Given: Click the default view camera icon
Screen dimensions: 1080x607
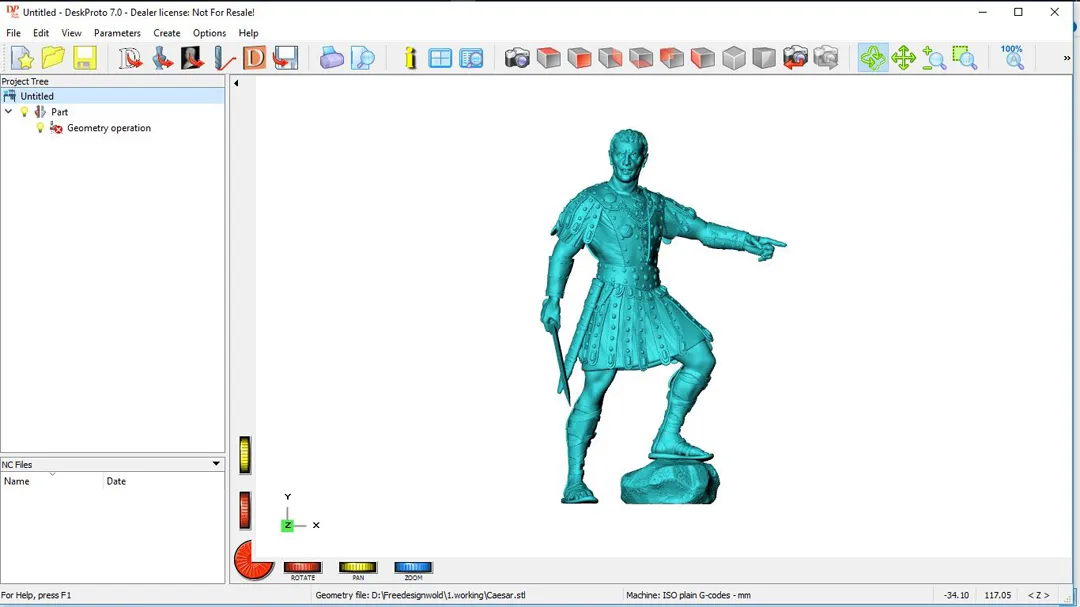Looking at the screenshot, I should pos(517,58).
